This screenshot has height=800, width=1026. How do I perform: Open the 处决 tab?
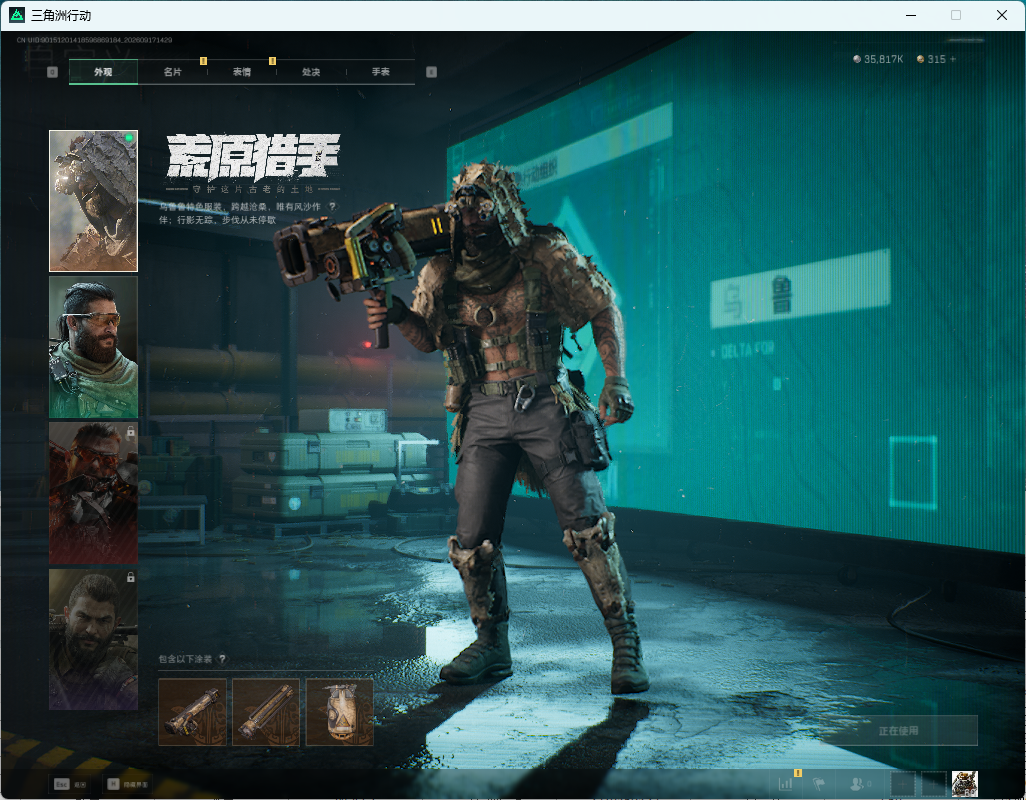311,72
